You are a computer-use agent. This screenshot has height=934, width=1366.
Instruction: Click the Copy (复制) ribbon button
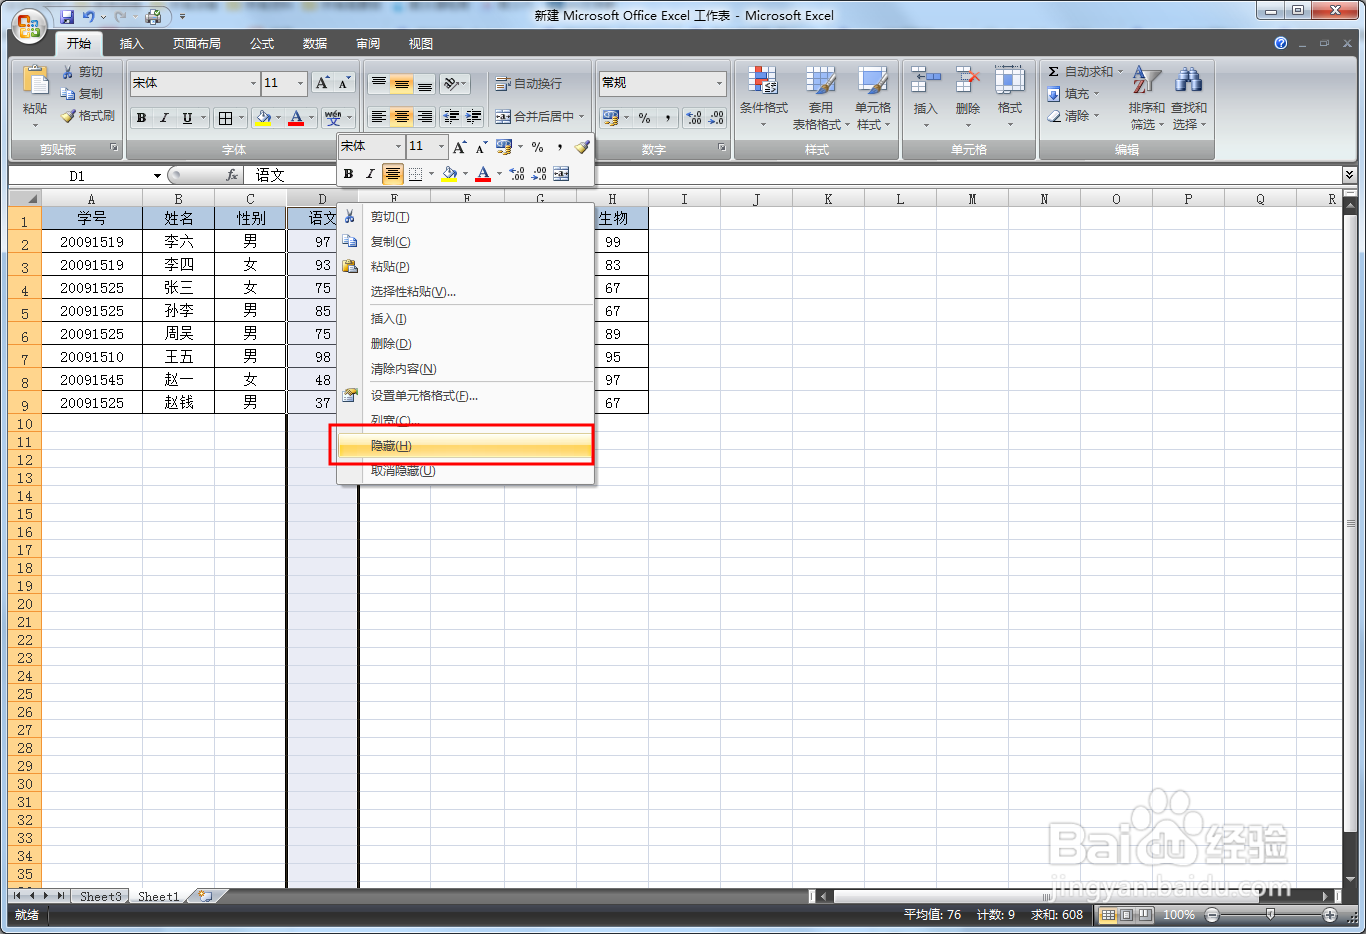tap(82, 94)
